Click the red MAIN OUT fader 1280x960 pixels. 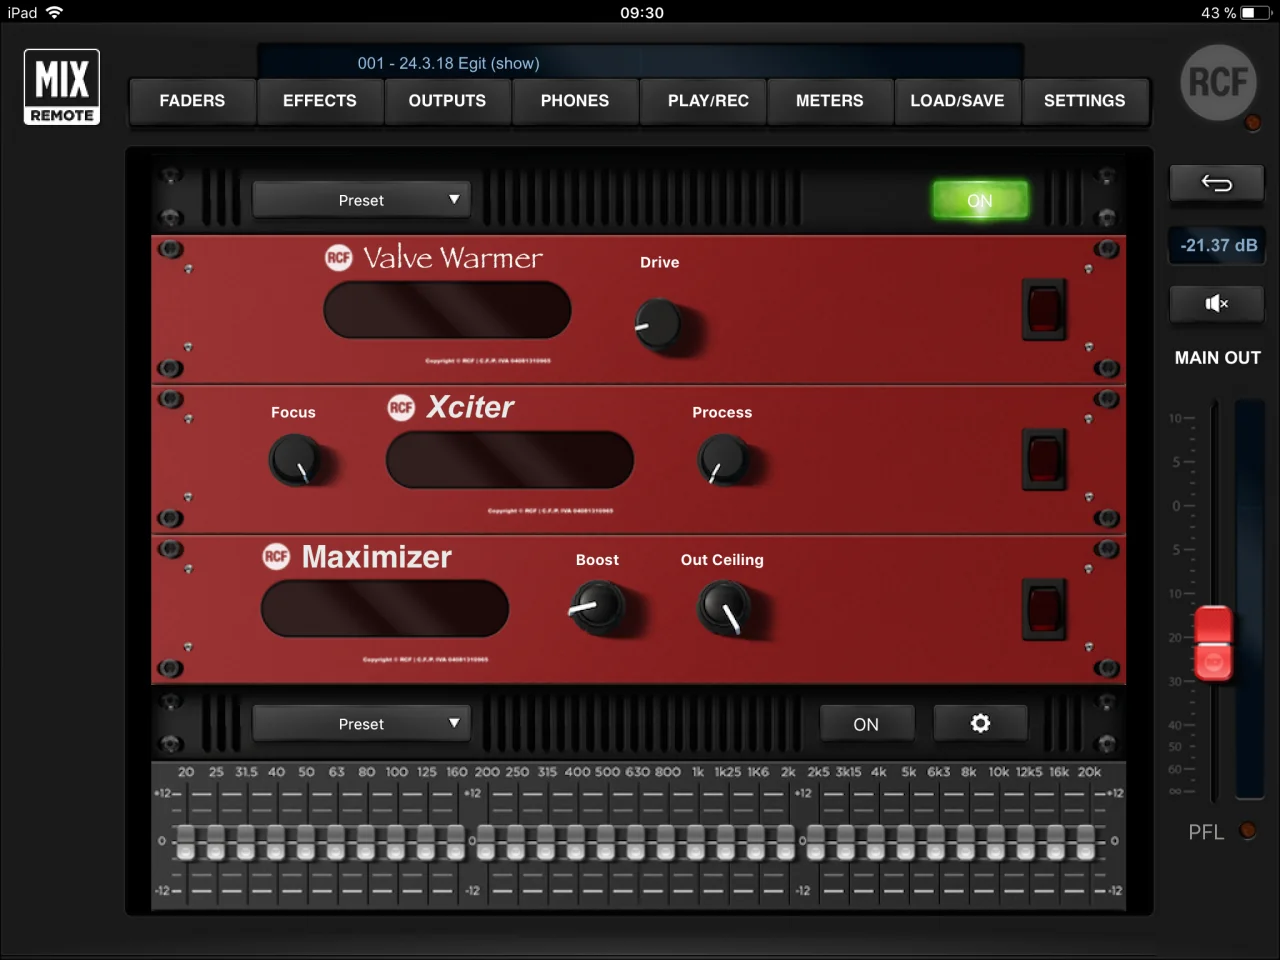(x=1214, y=643)
